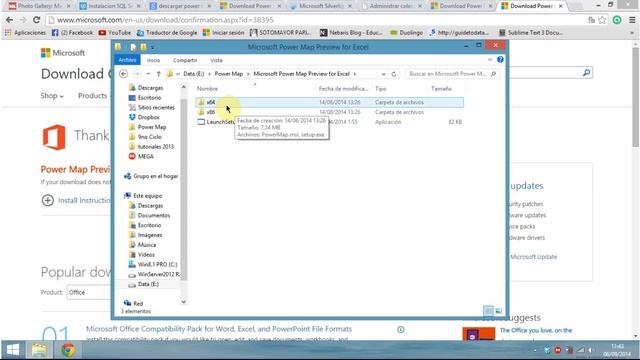The image size is (640, 360).
Task: Click the 3 elementos status text
Action: pyautogui.click(x=136, y=311)
